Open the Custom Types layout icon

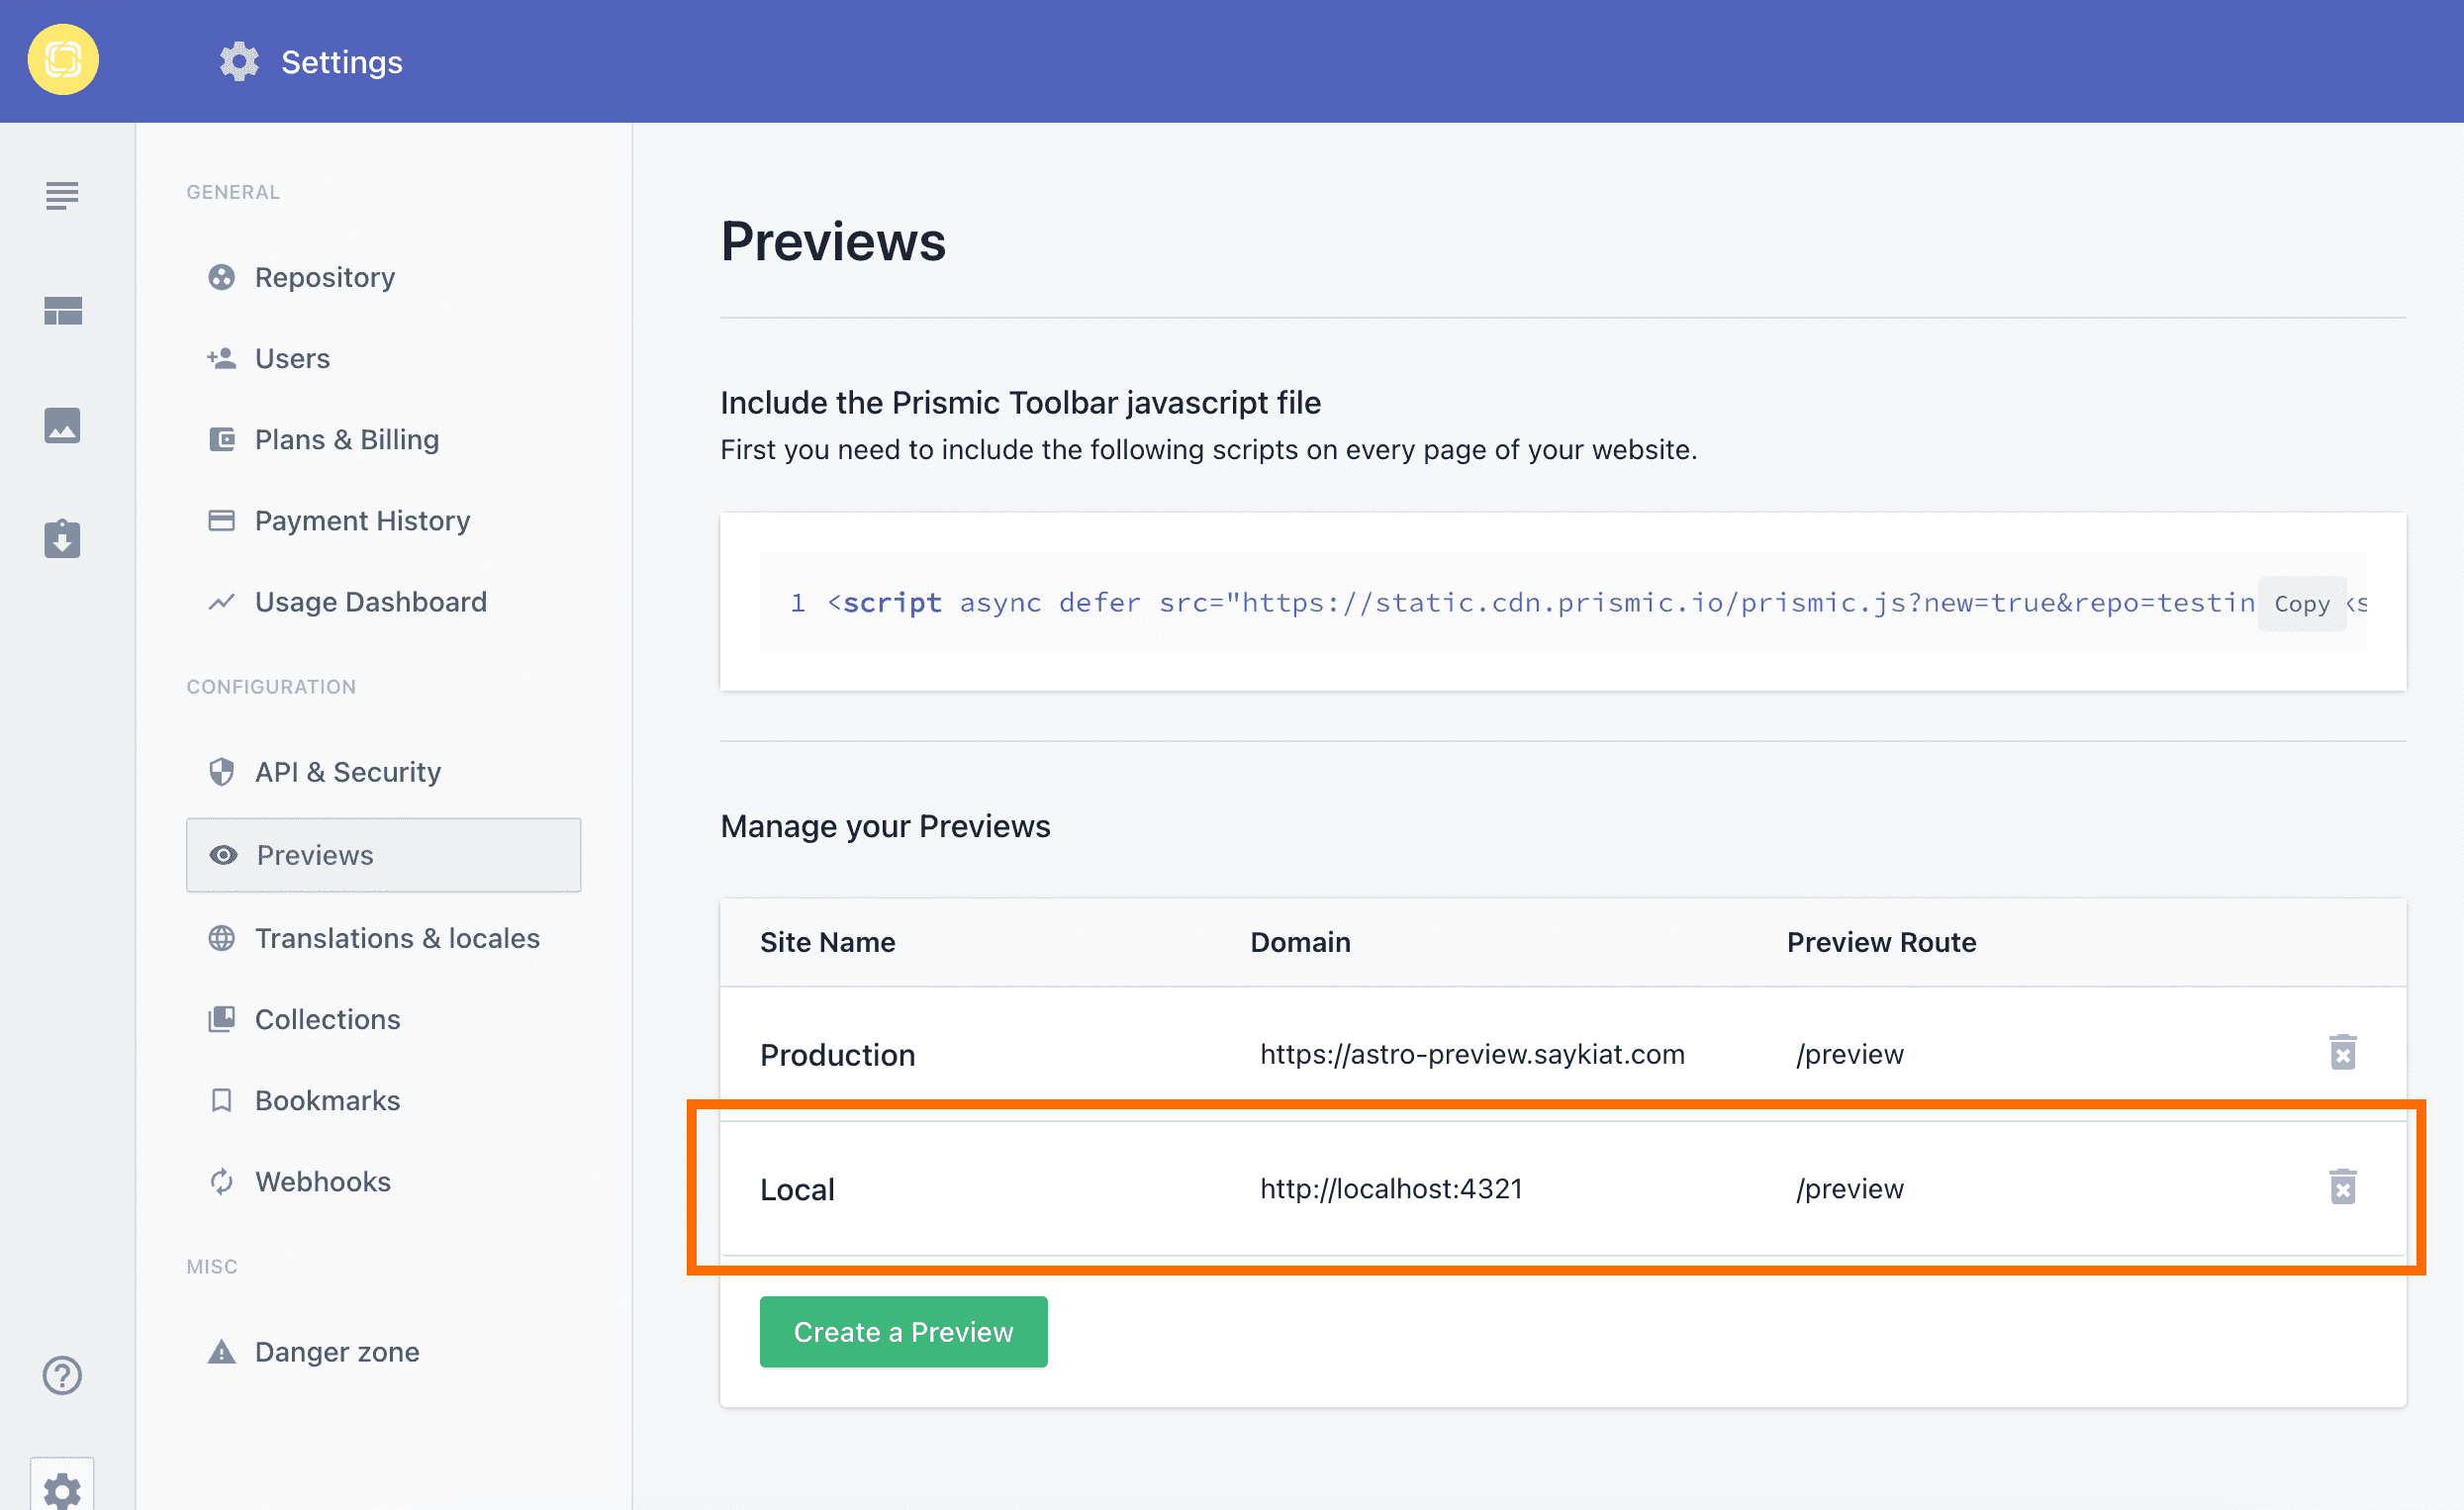(x=62, y=311)
